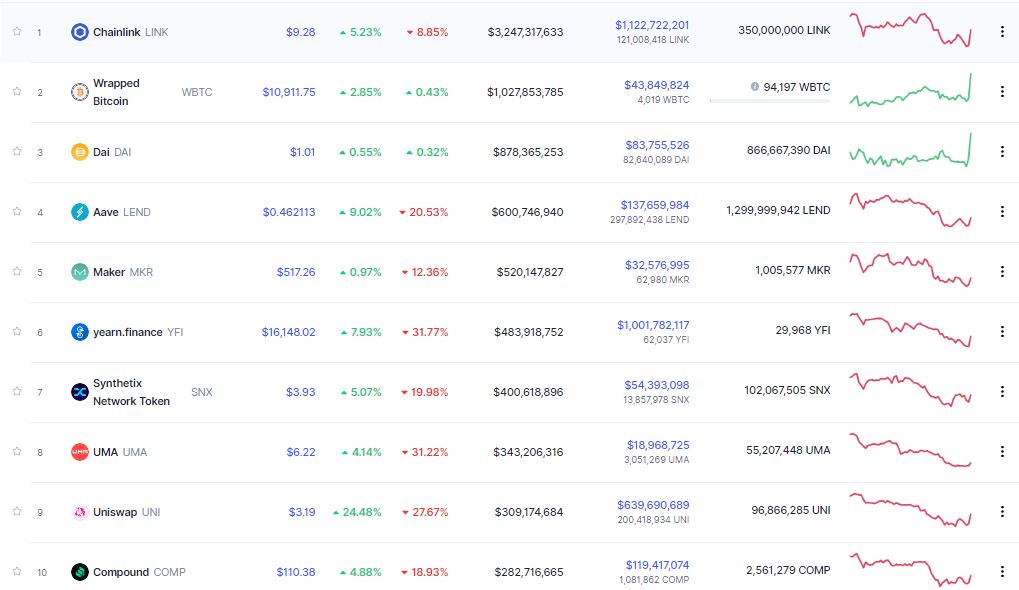Click the UMA coin logo
Image resolution: width=1019 pixels, height=590 pixels.
[79, 452]
